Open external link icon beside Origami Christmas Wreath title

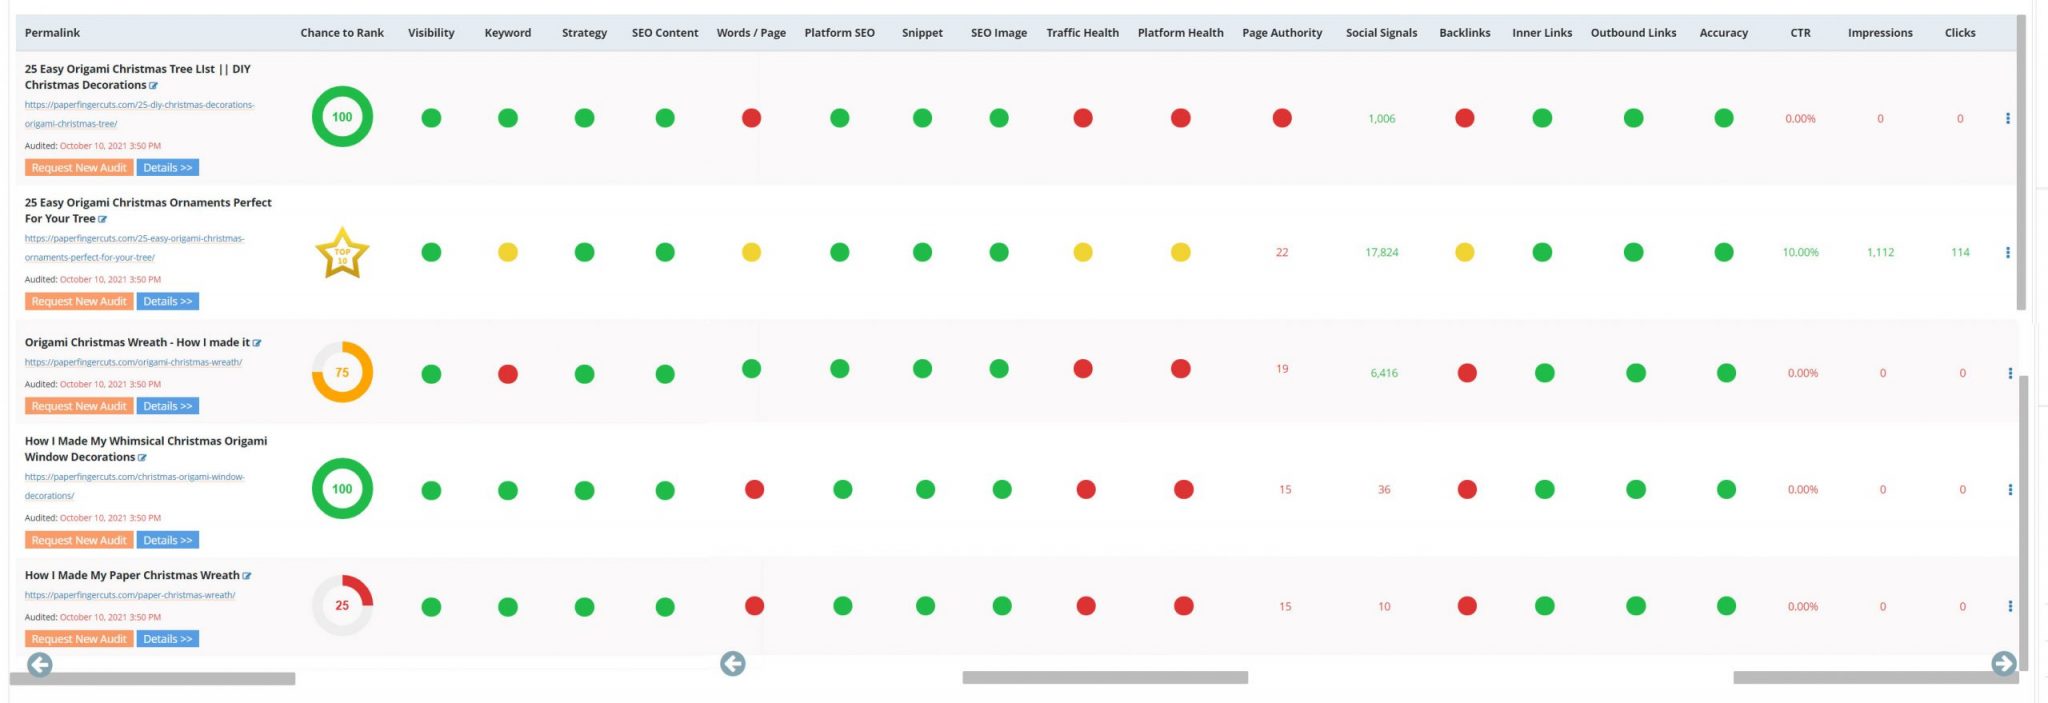[x=257, y=343]
